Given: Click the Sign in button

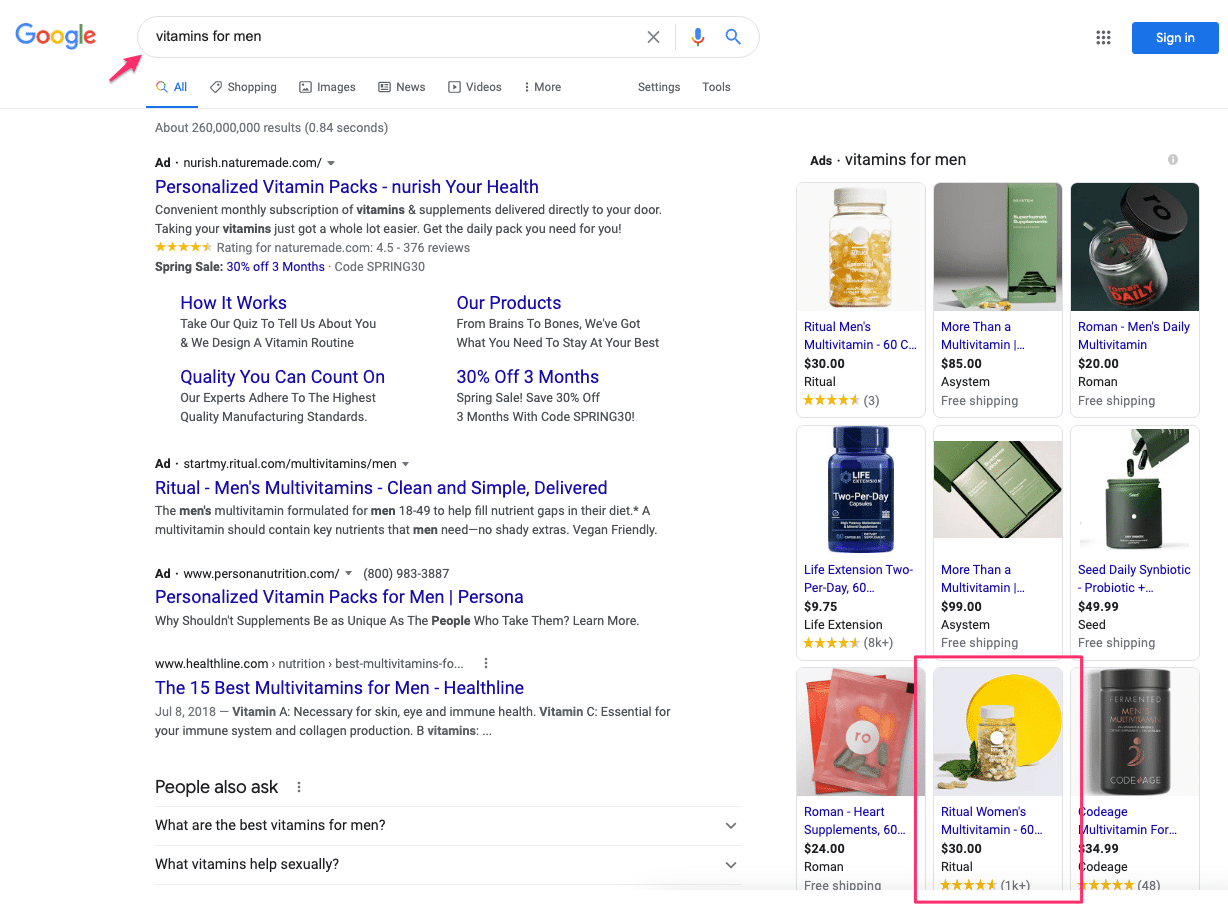Looking at the screenshot, I should 1175,38.
